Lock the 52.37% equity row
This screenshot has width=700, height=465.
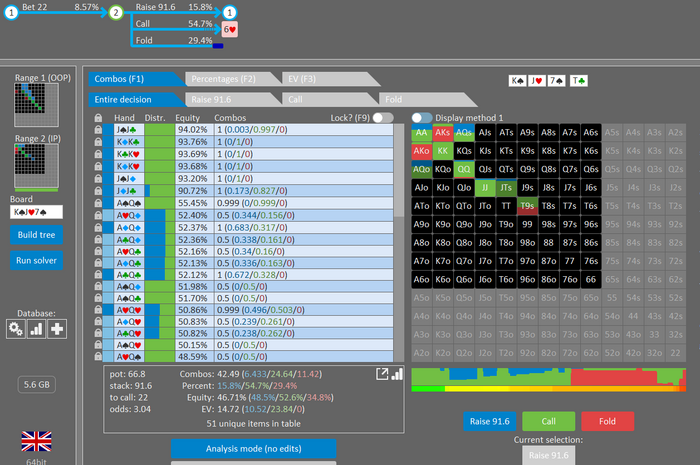(x=98, y=228)
